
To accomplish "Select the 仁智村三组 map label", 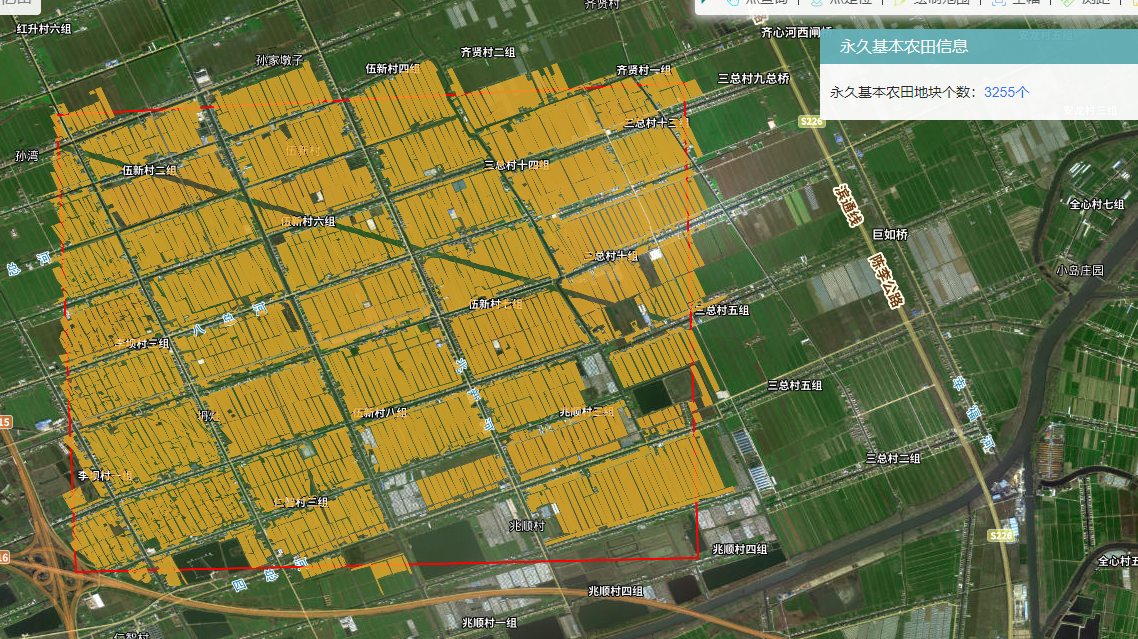I will click(300, 502).
